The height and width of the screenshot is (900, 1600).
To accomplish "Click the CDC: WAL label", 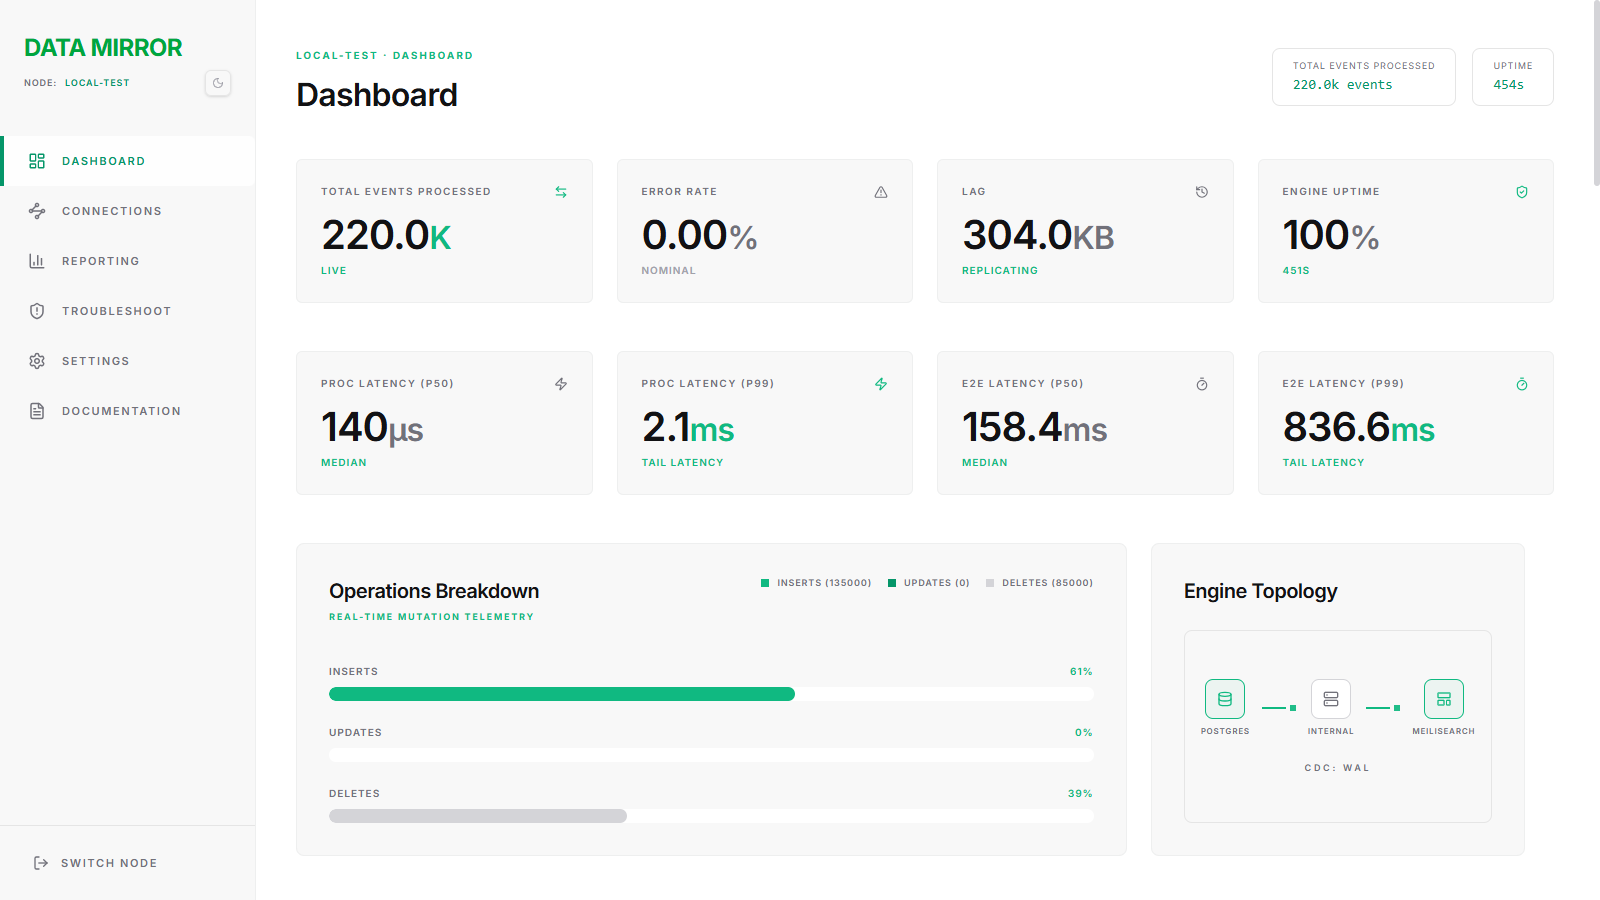I will click(x=1338, y=768).
